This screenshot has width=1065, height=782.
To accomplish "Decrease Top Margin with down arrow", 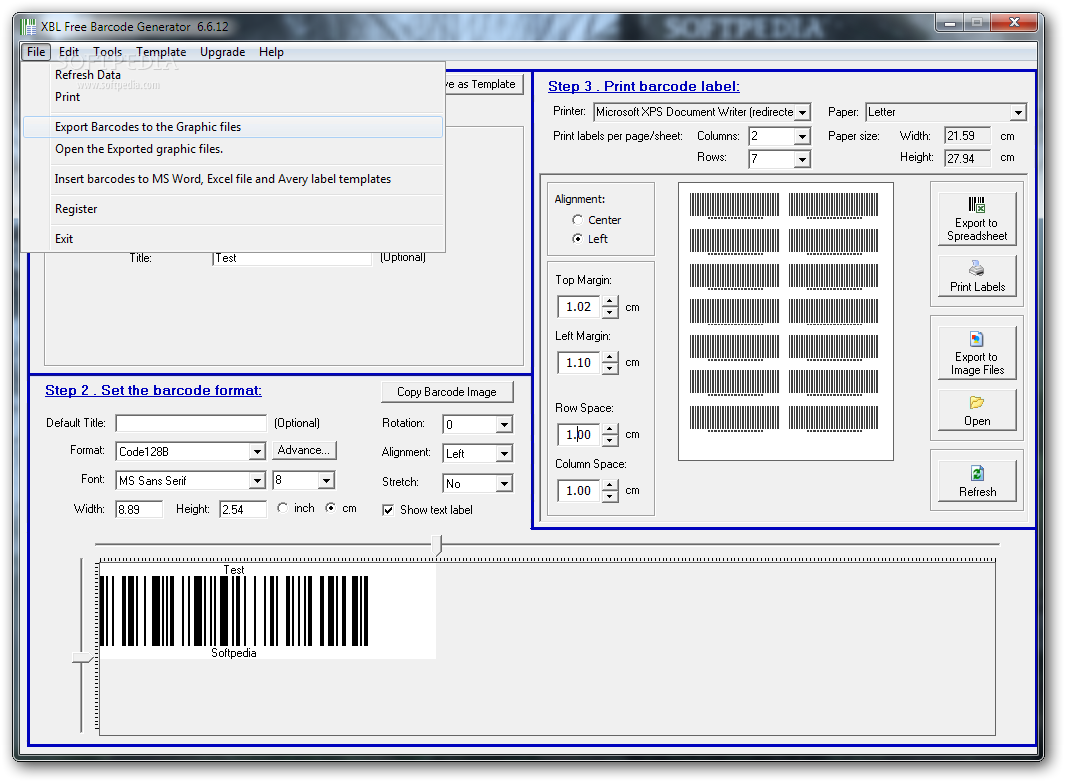I will [610, 313].
